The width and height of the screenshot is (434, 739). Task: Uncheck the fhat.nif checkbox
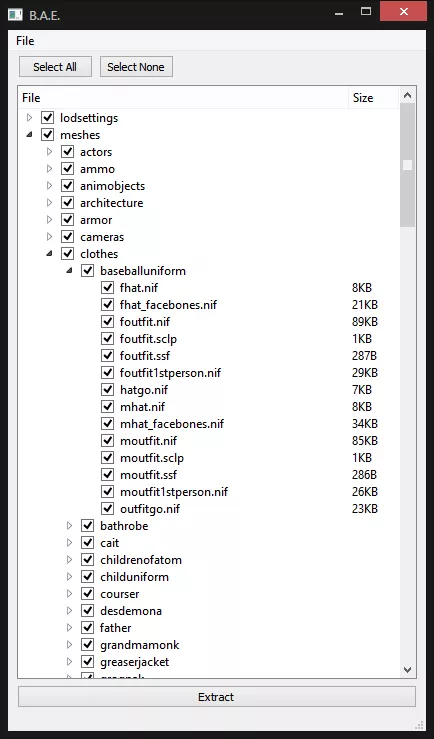point(107,287)
